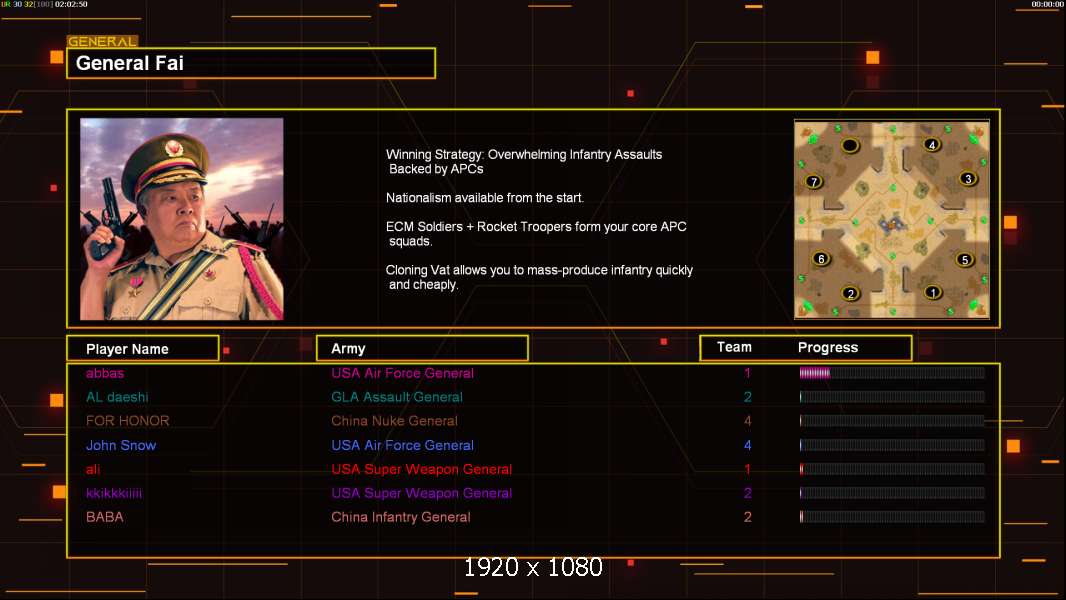This screenshot has width=1066, height=600.
Task: Click start position 1 on the minimap
Action: click(933, 292)
